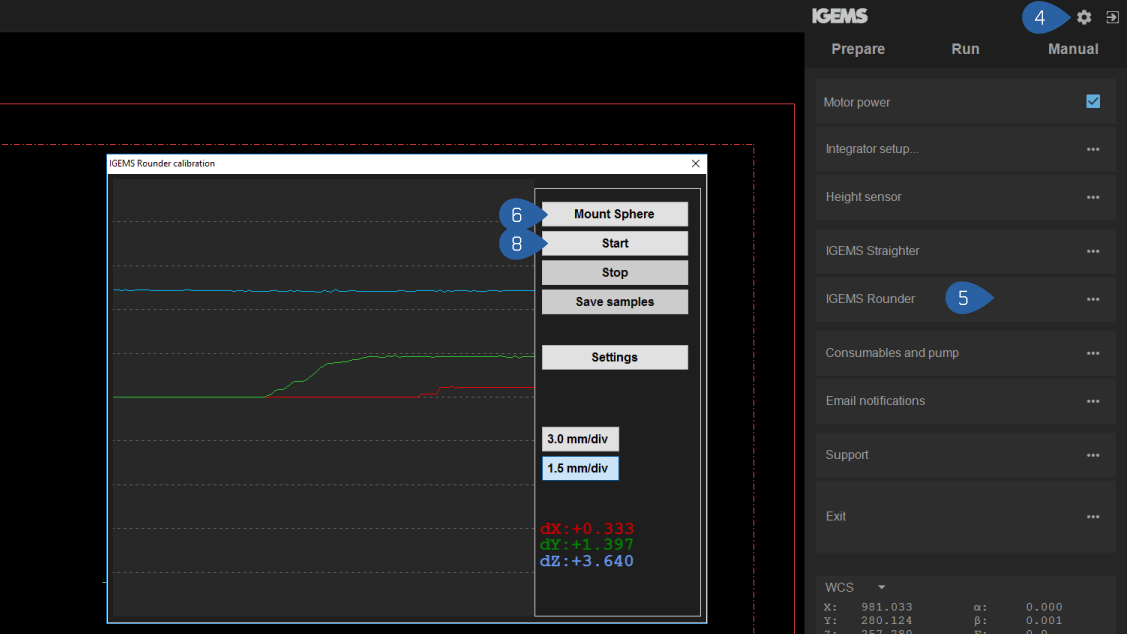Select 1.5 mm/div scale
This screenshot has width=1127, height=634.
(x=580, y=469)
